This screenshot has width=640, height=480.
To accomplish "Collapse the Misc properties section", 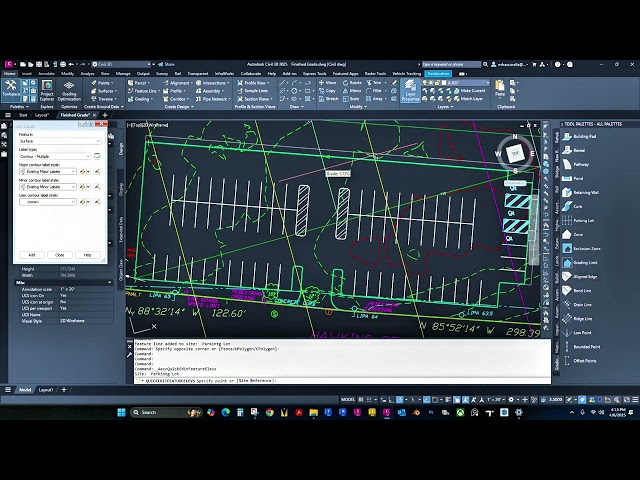I will pyautogui.click(x=109, y=282).
